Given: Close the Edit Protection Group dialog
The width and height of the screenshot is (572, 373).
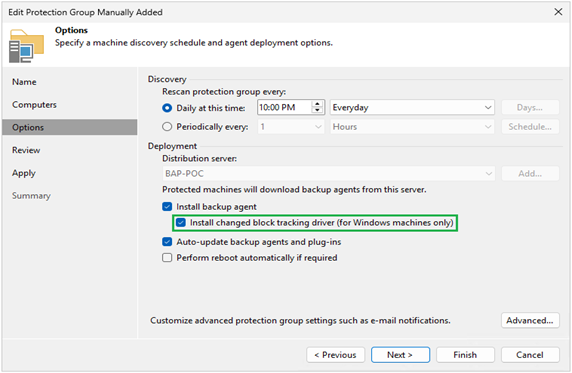Looking at the screenshot, I should [x=558, y=12].
